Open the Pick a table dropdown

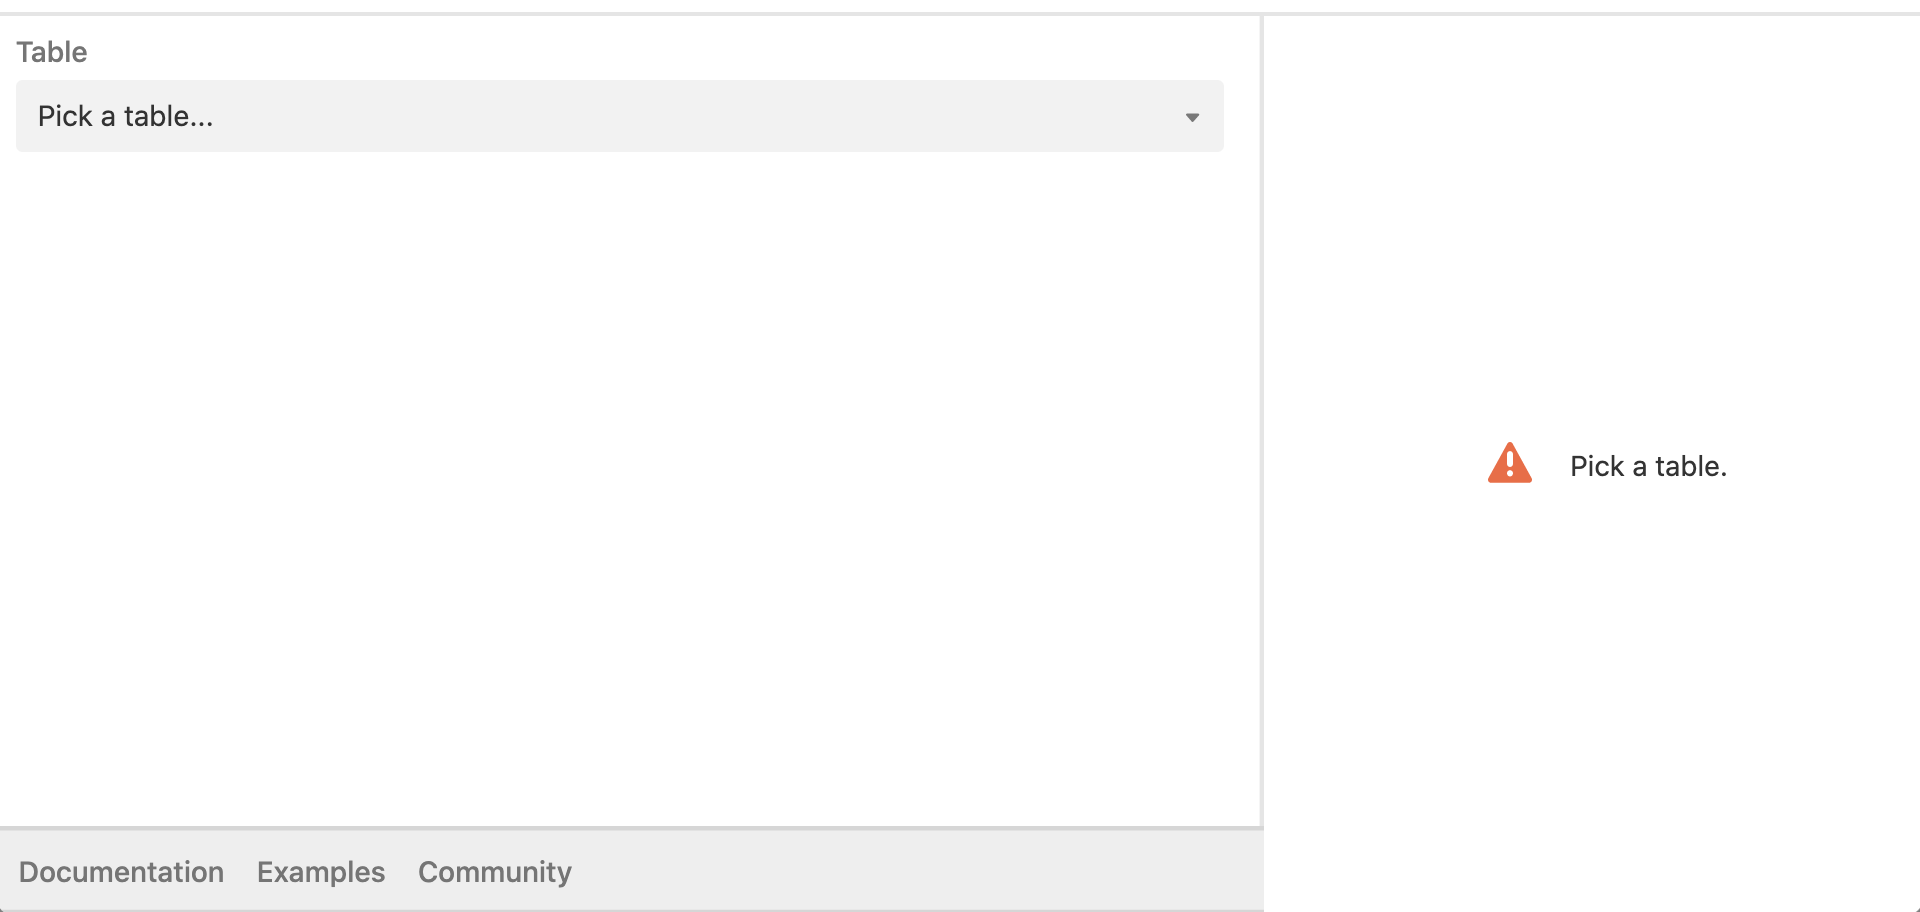(x=620, y=116)
